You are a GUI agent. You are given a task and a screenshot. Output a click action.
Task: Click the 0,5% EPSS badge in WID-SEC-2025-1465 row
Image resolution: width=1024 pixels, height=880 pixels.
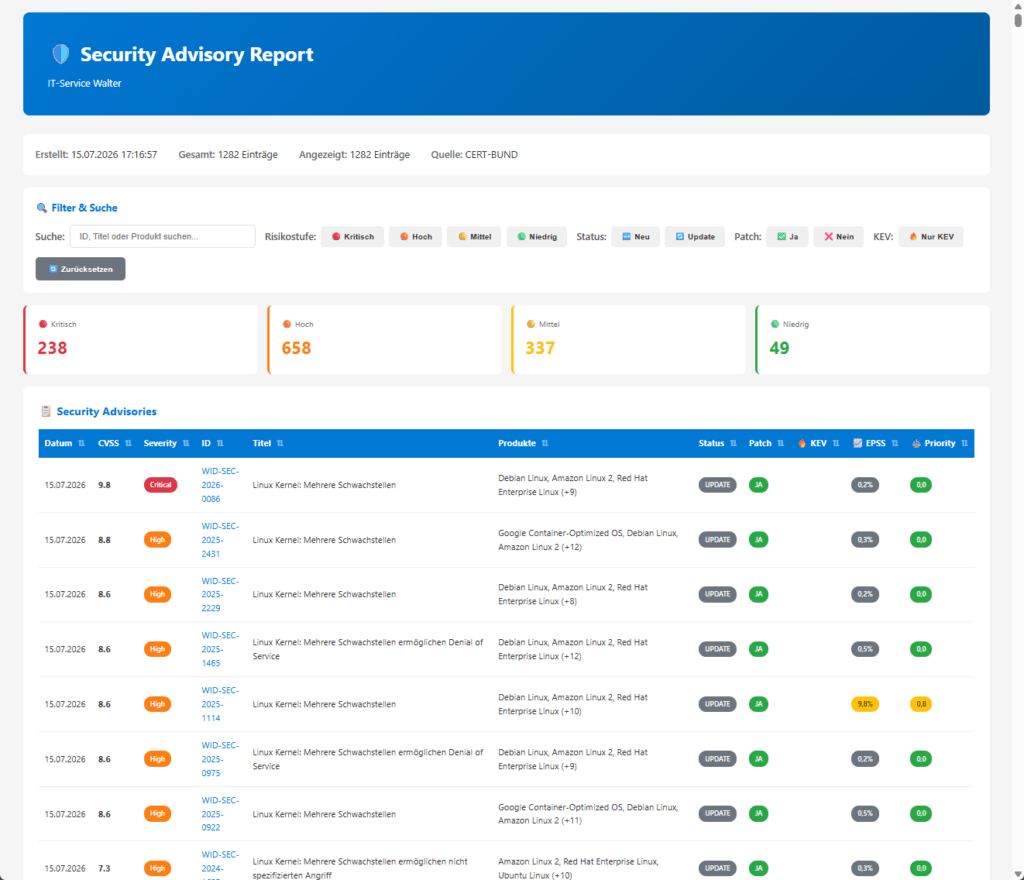pos(865,649)
